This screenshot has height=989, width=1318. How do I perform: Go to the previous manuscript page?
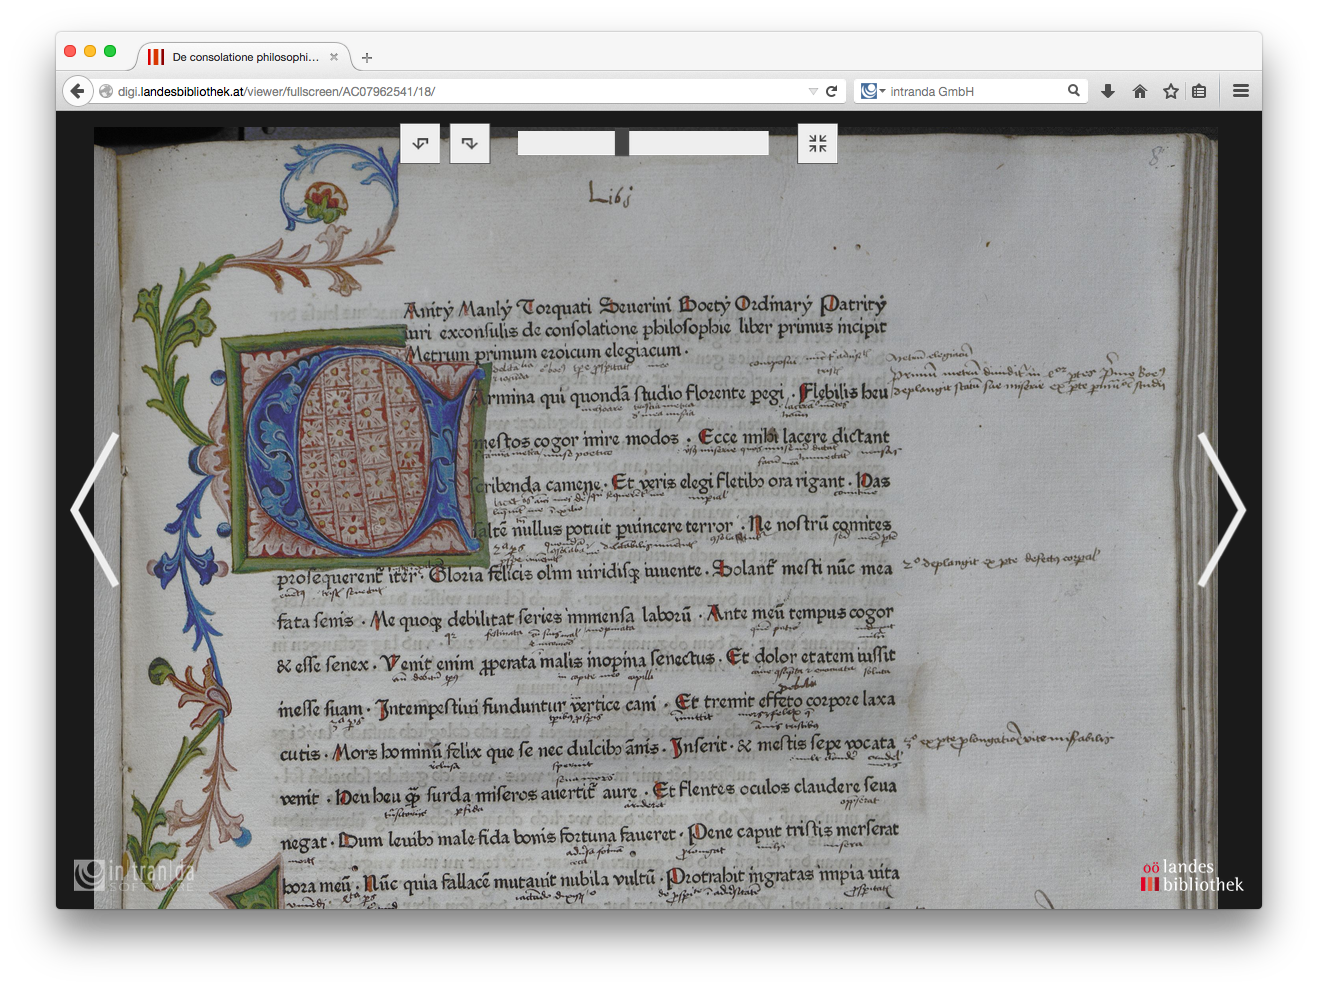(95, 510)
